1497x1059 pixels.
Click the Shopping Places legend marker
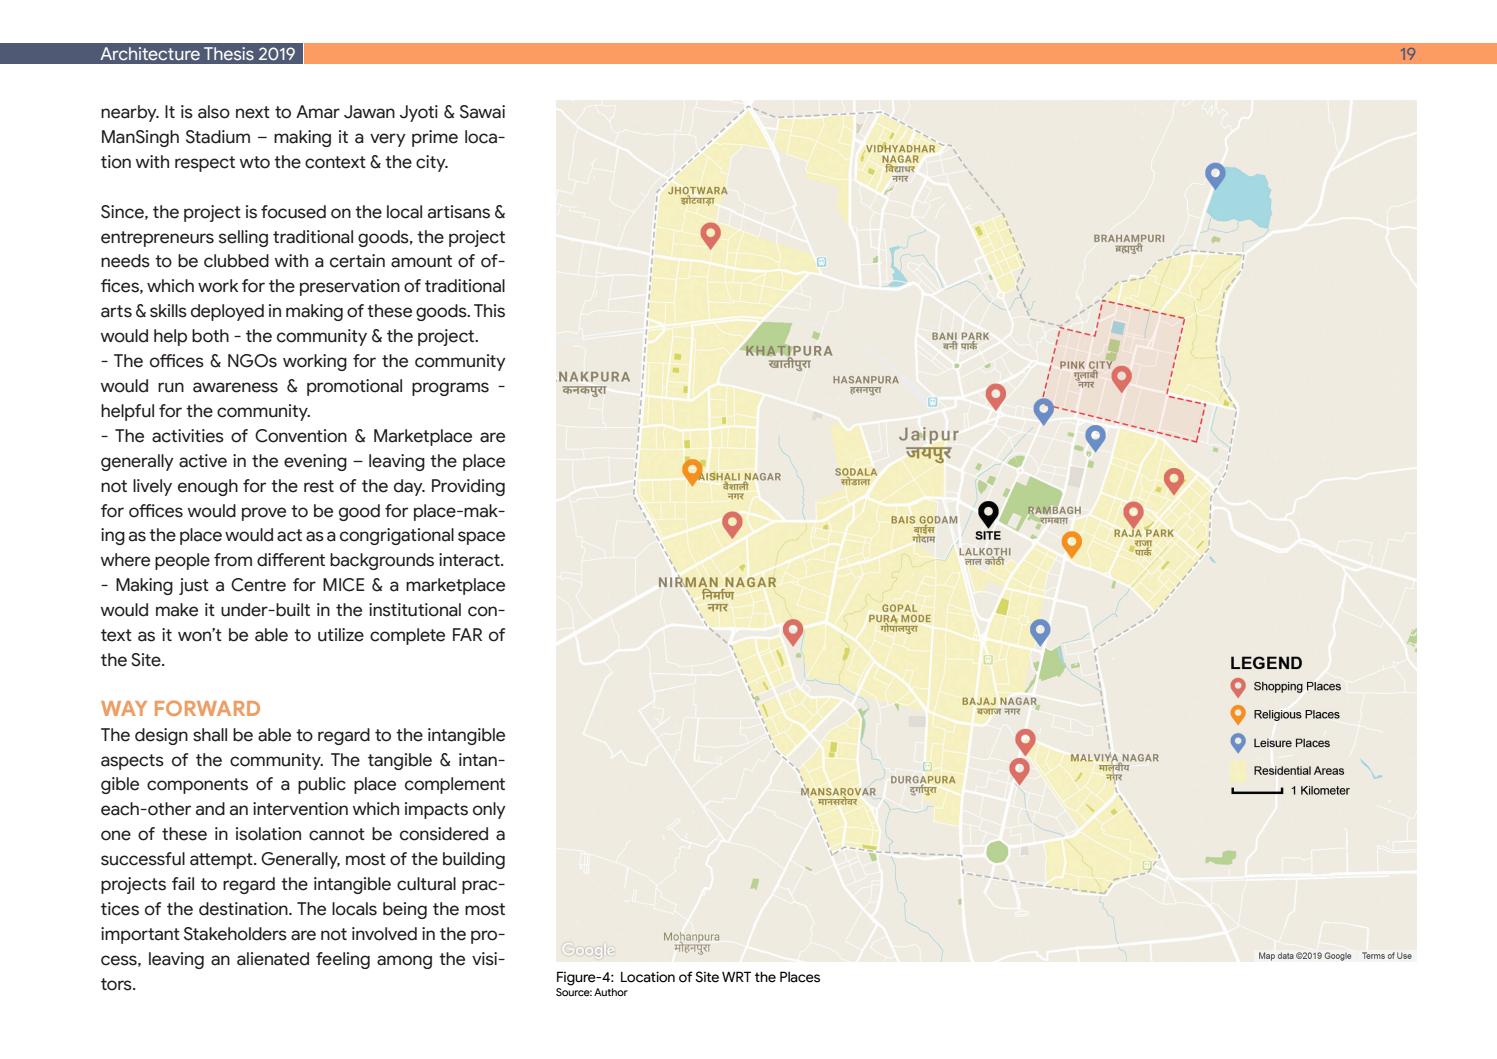(1238, 687)
